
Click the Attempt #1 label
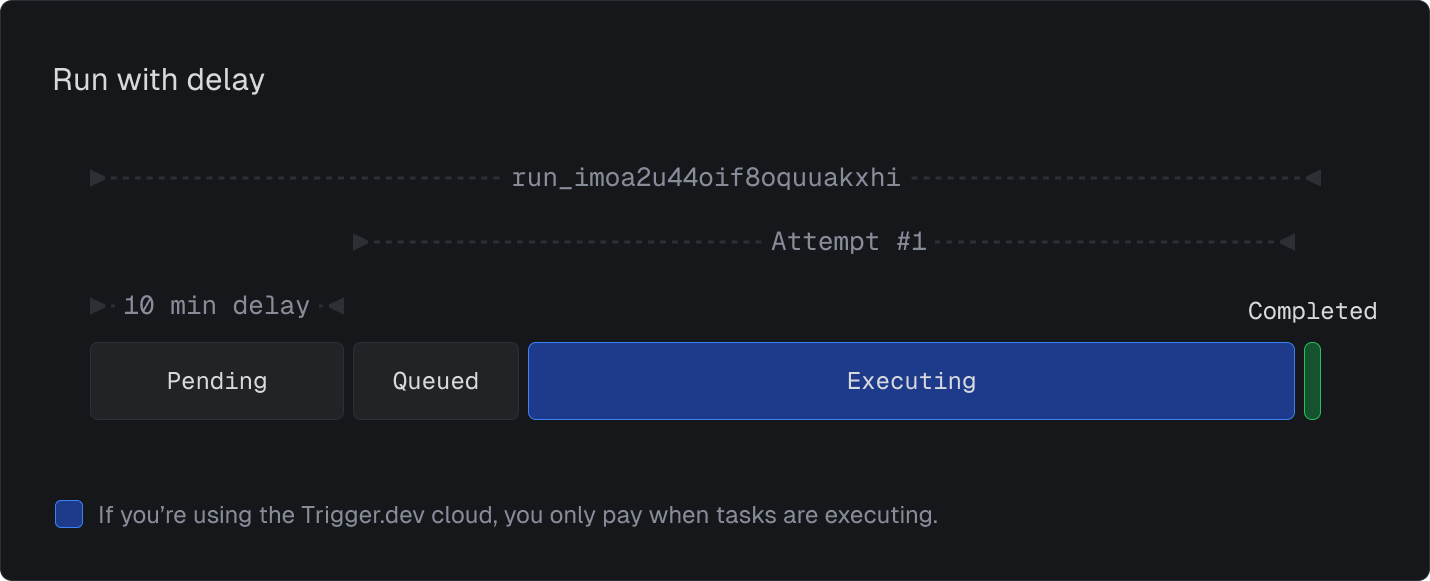point(849,242)
